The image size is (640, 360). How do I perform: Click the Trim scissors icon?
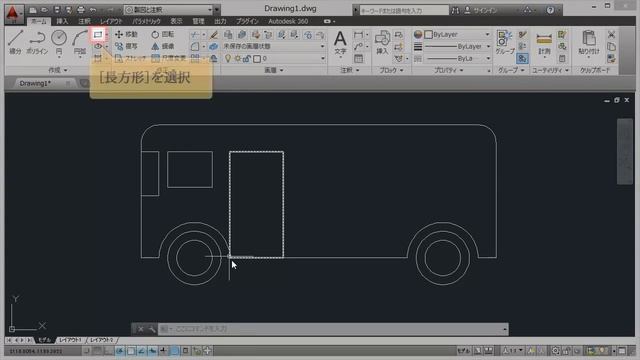coord(196,35)
